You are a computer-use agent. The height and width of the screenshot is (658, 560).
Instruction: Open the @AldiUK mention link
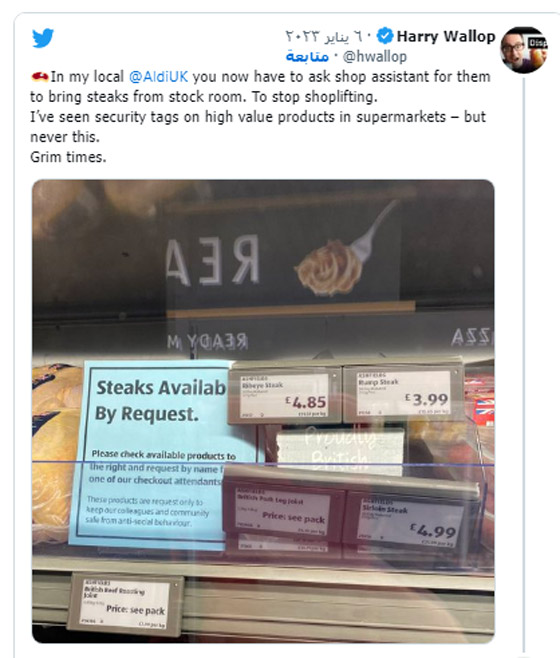(x=158, y=77)
